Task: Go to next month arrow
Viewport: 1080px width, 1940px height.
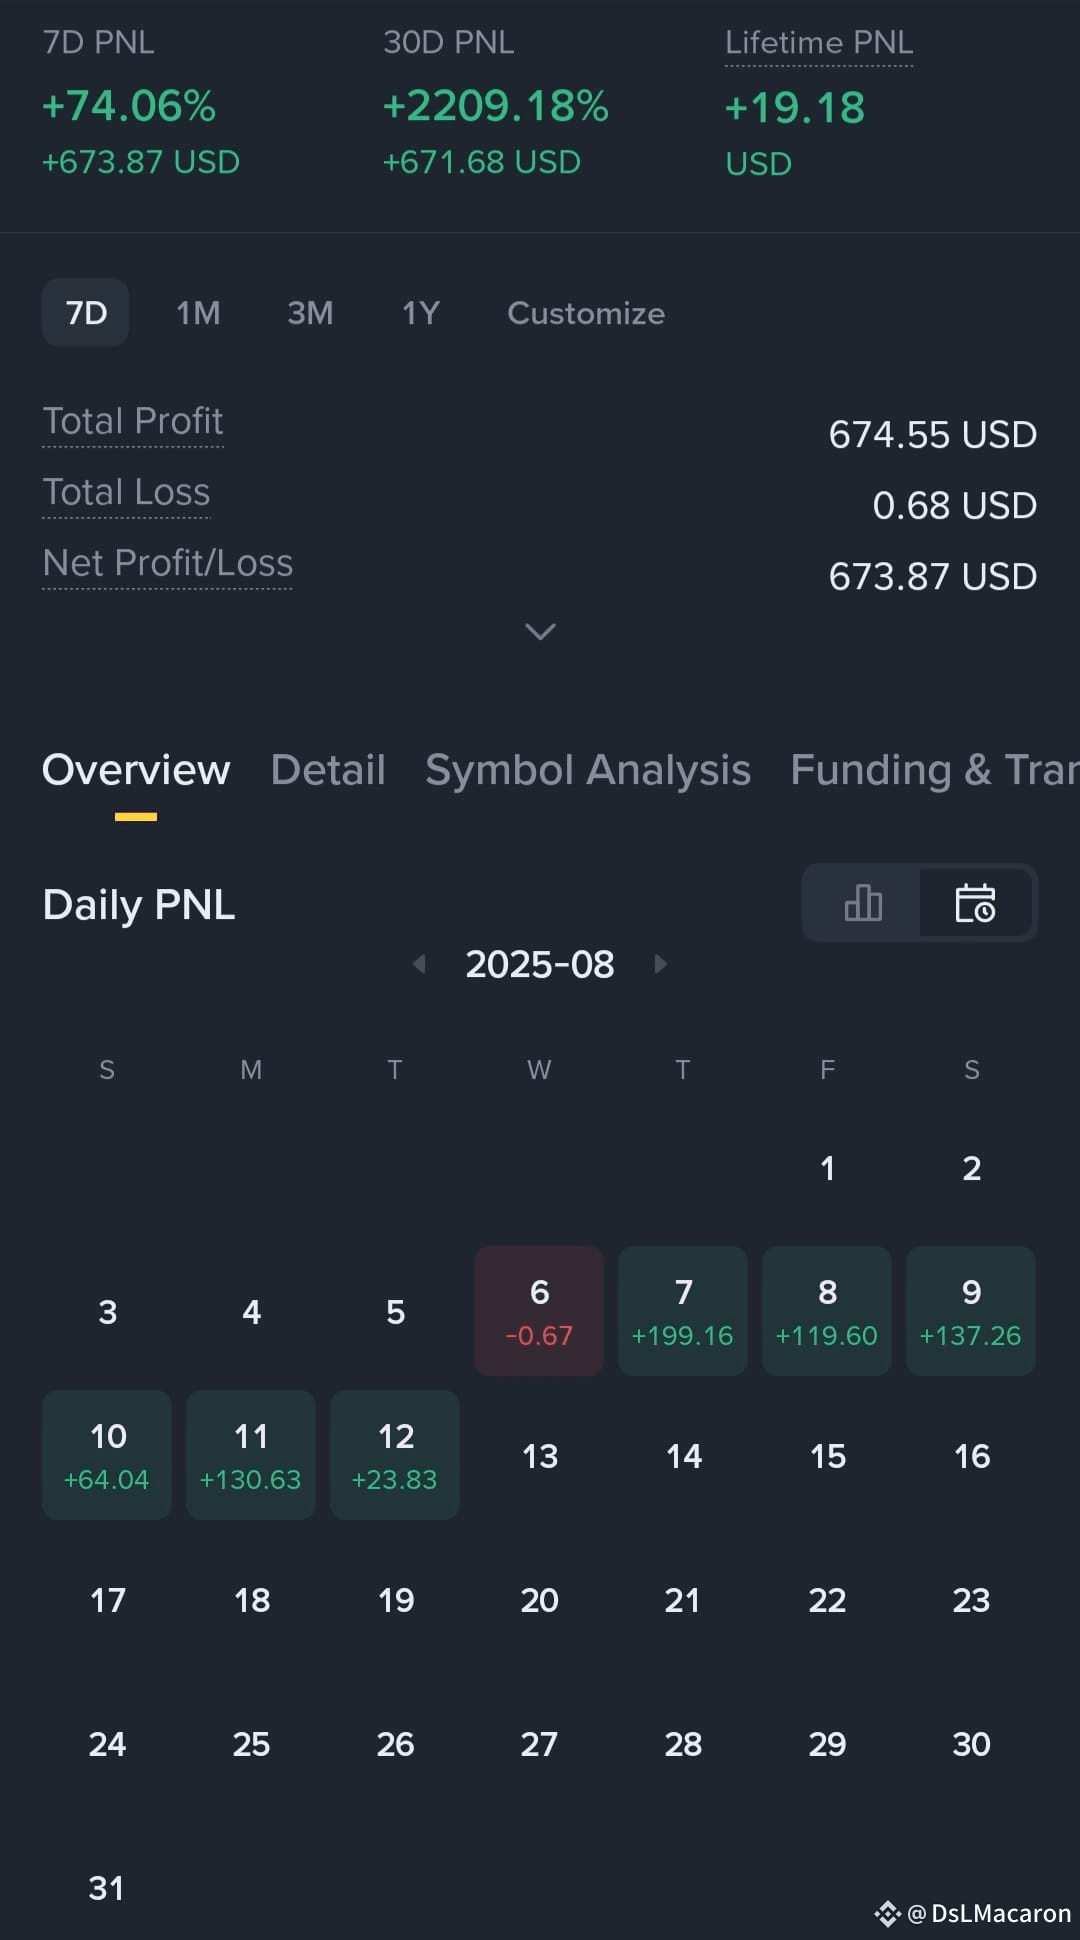Action: [660, 964]
